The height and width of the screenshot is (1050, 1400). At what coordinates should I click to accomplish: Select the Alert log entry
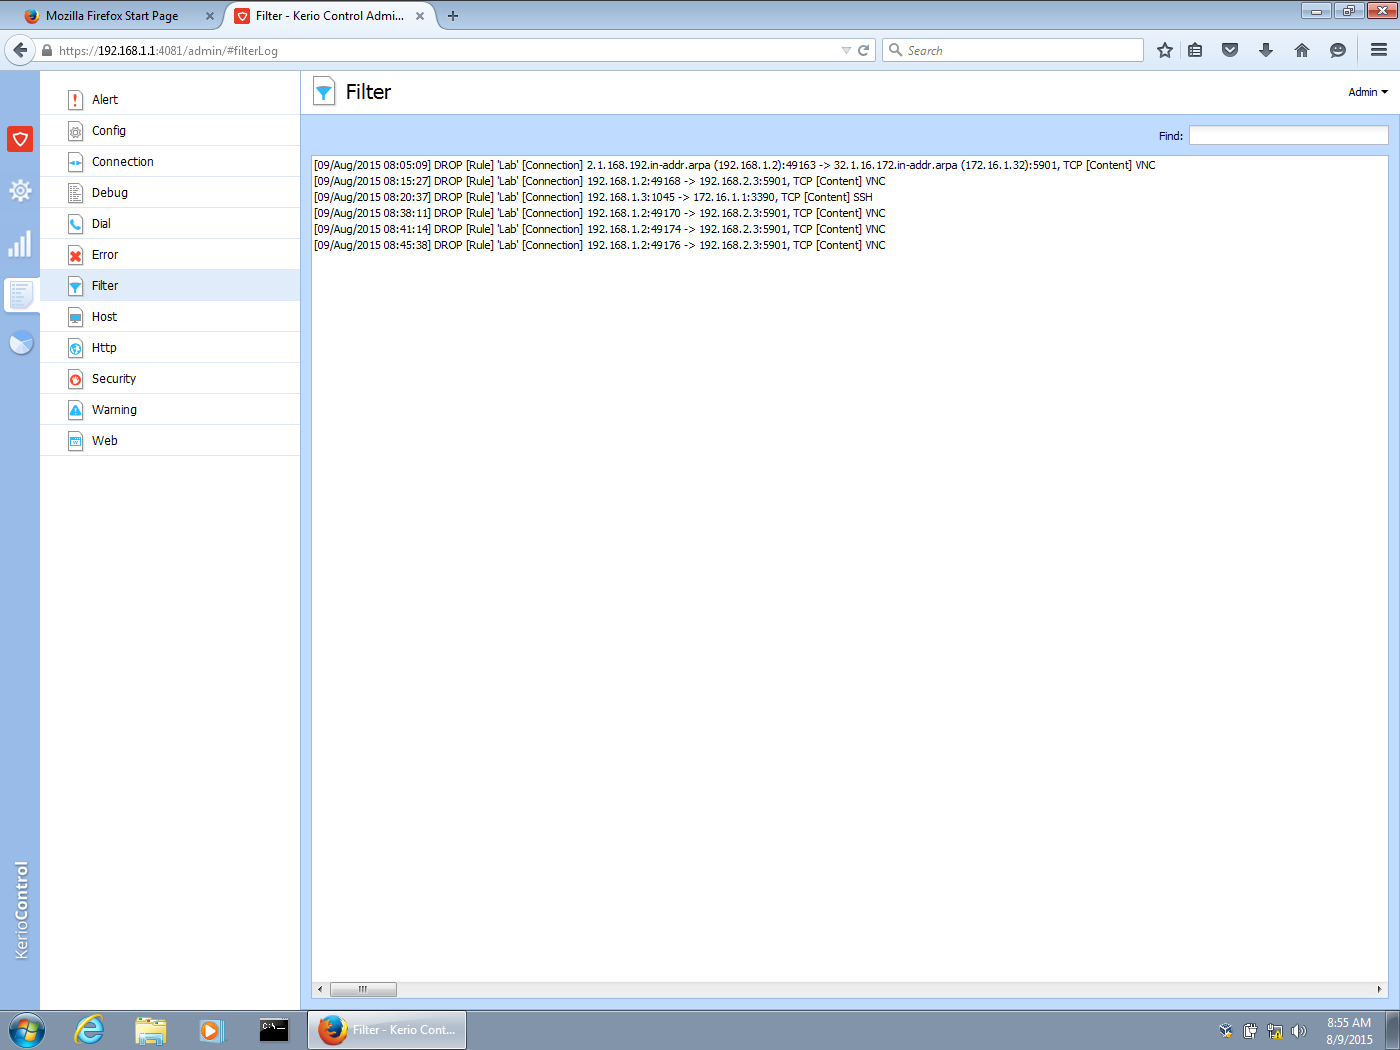coord(170,100)
